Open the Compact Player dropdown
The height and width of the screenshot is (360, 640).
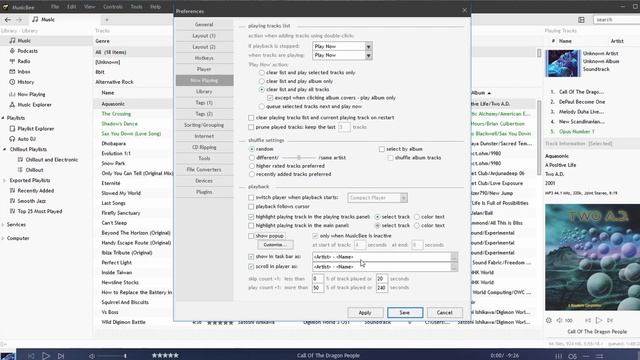point(377,198)
